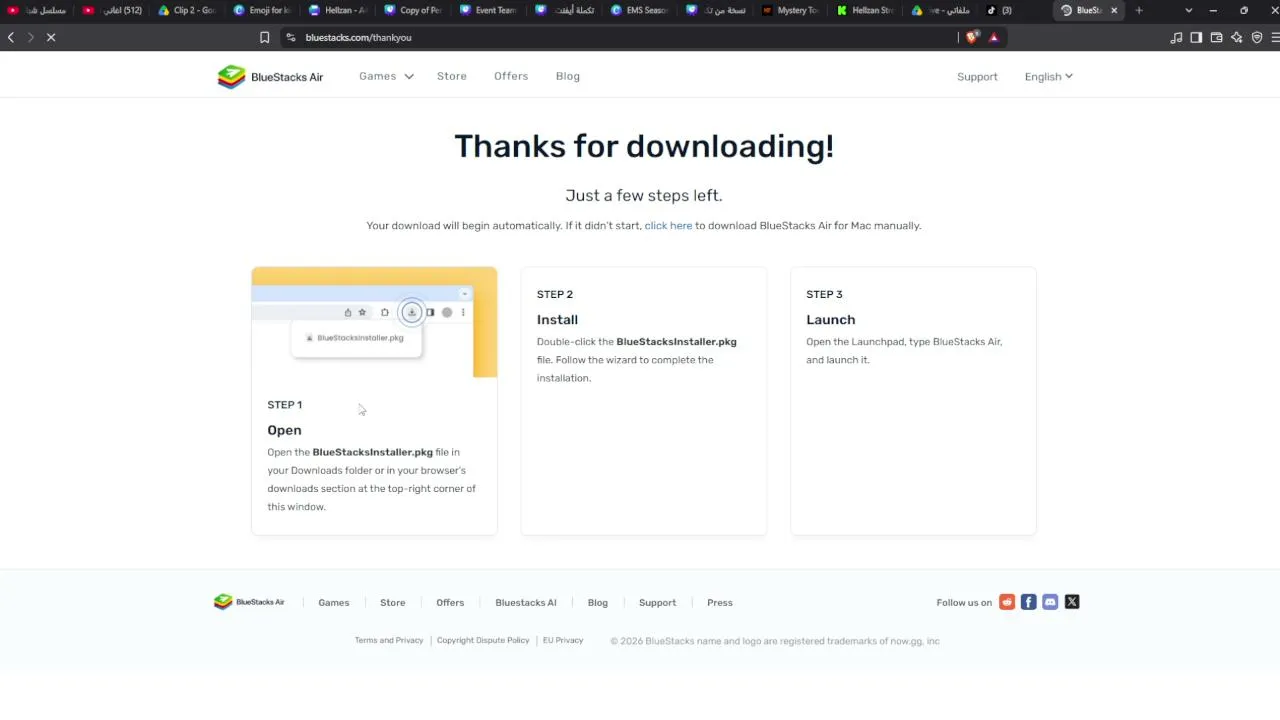Open the music playlist icon in toolbar
The image size is (1280, 720).
coord(1176,37)
